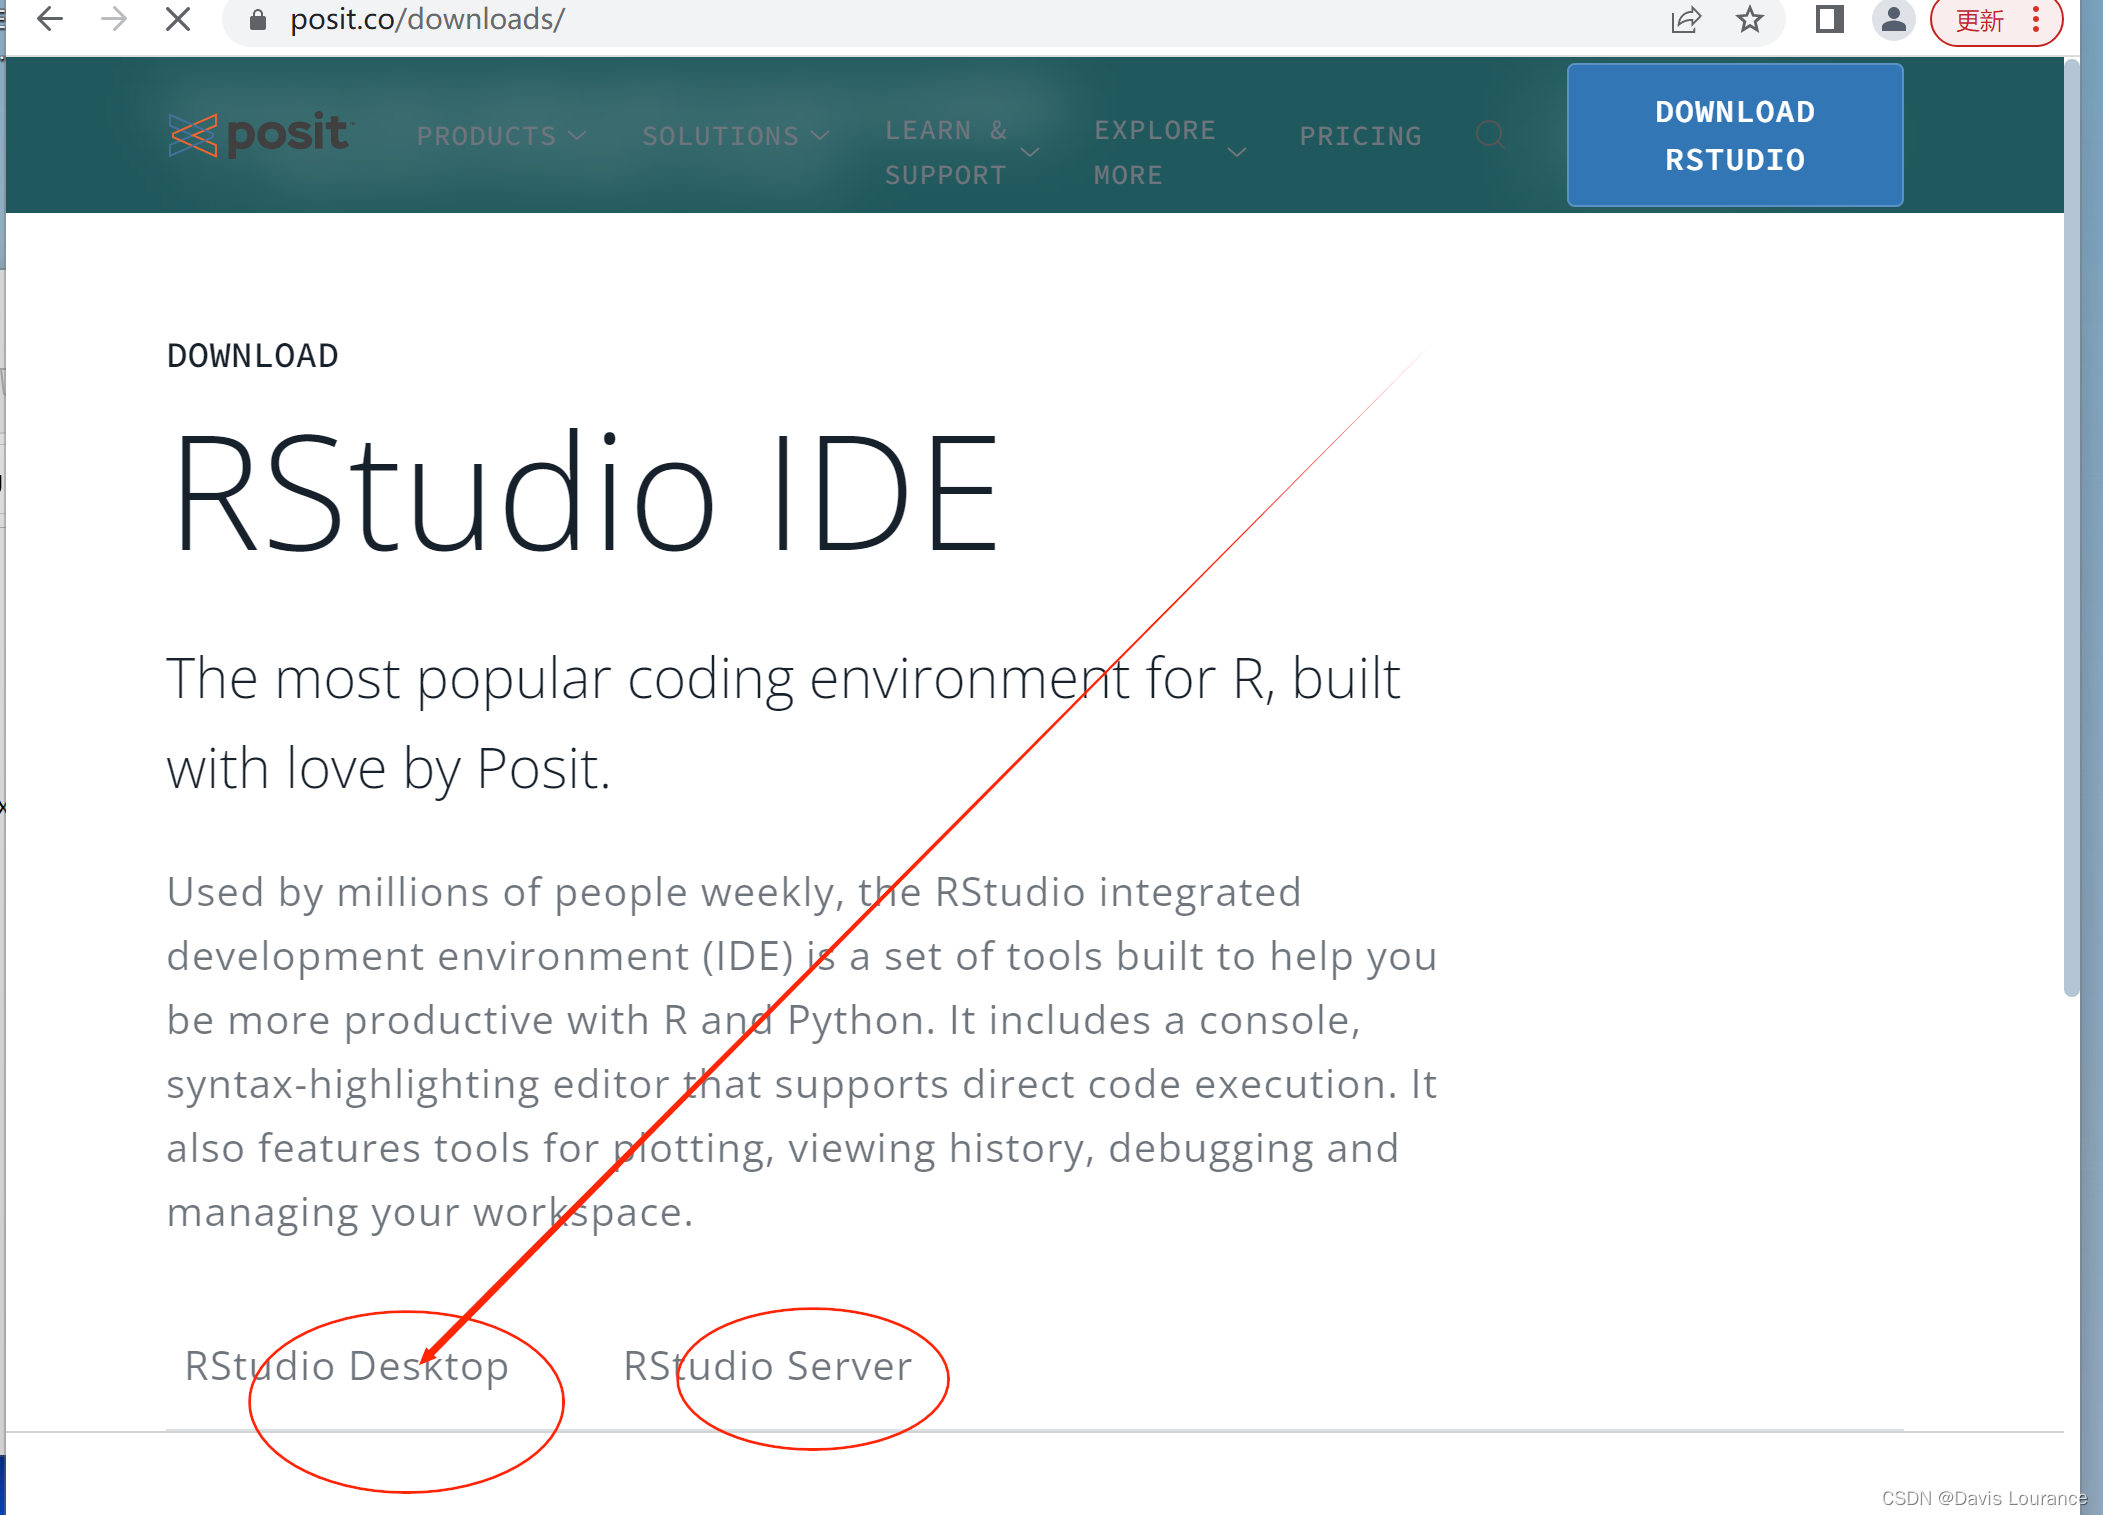The width and height of the screenshot is (2103, 1515).
Task: Expand the EXPLORE MORE menu
Action: click(x=1170, y=152)
